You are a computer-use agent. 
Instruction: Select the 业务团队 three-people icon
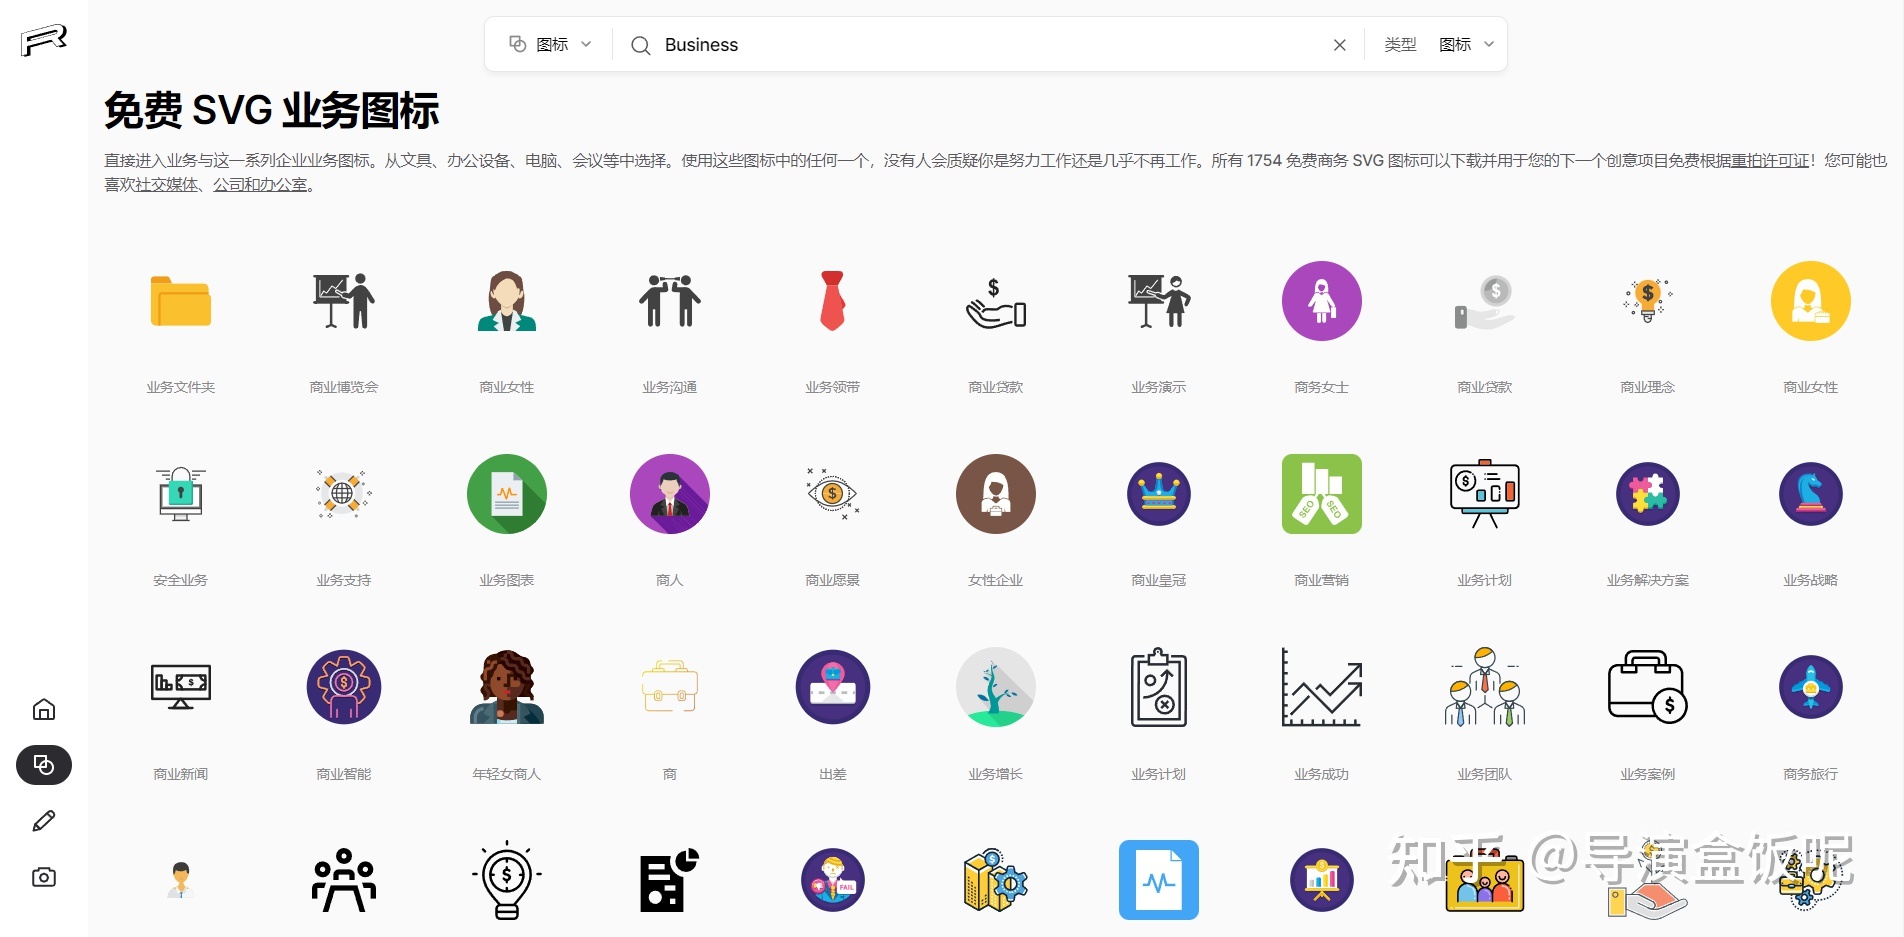coord(1485,687)
